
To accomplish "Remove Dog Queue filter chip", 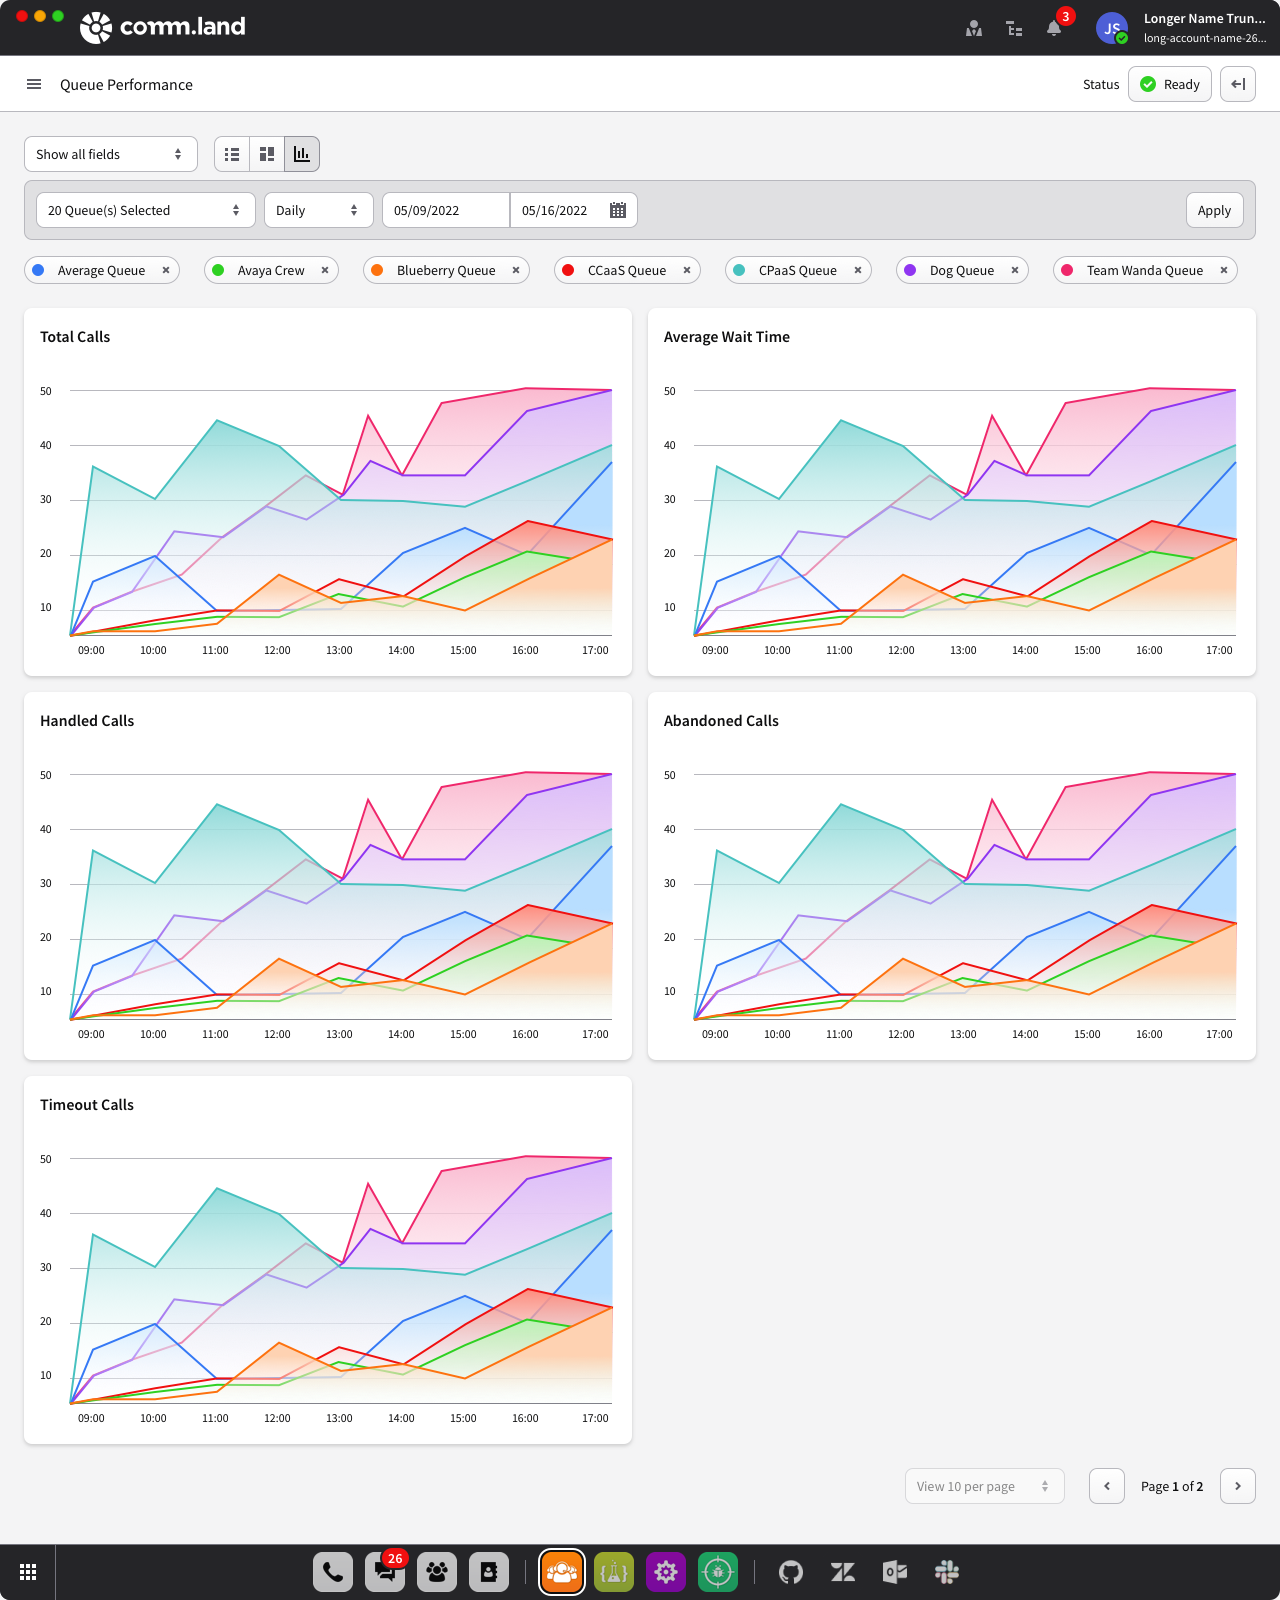I will click(1015, 270).
